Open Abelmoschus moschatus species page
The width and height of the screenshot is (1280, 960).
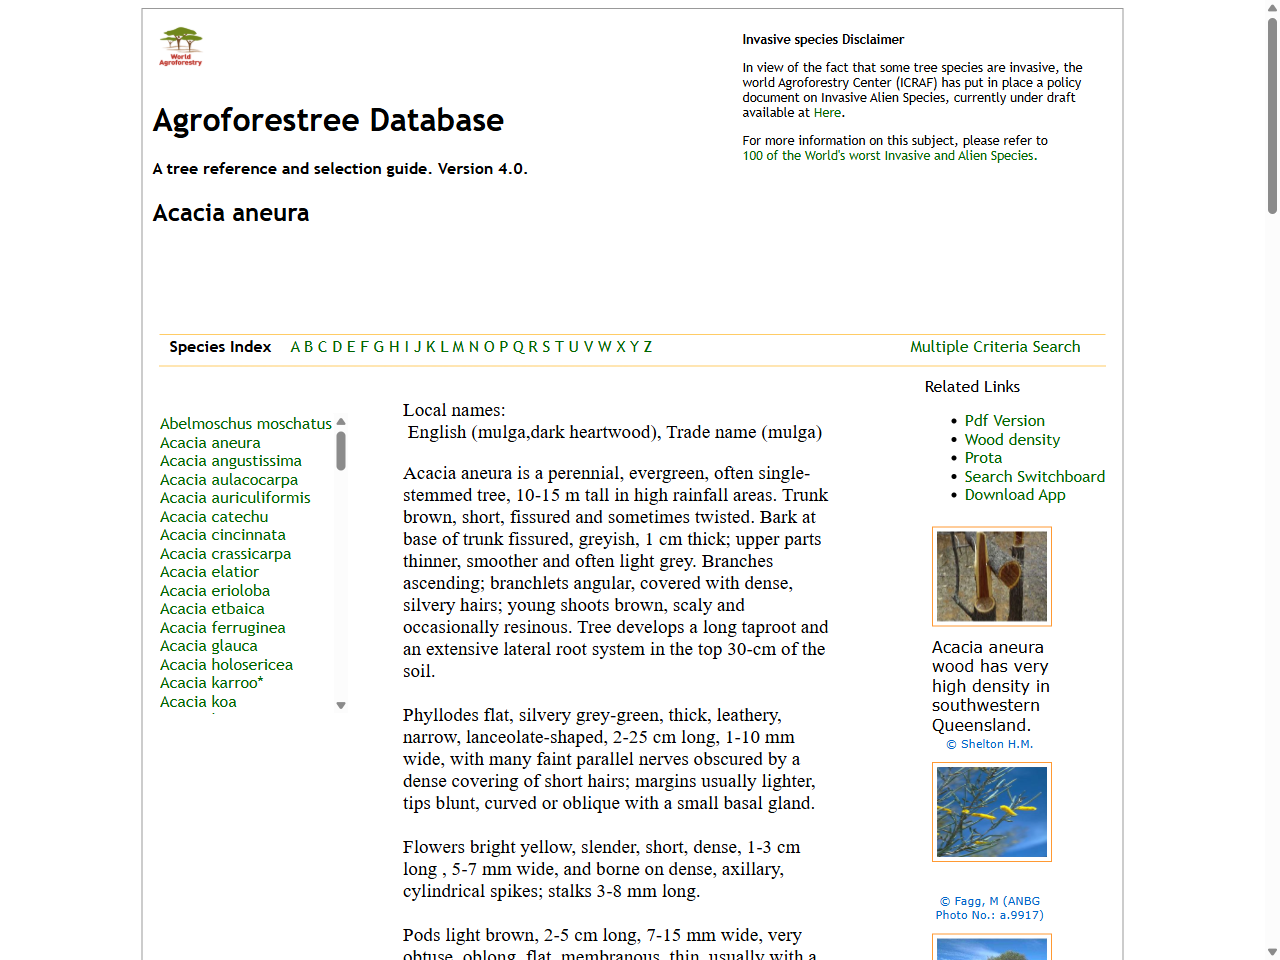(246, 424)
